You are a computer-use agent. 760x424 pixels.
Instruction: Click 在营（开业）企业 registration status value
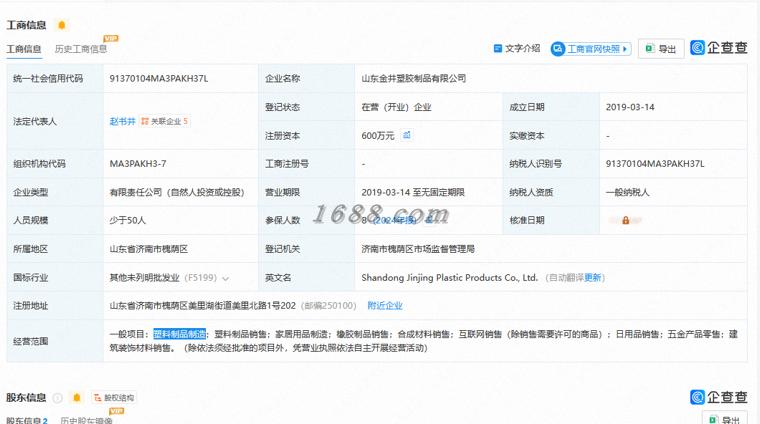[396, 107]
